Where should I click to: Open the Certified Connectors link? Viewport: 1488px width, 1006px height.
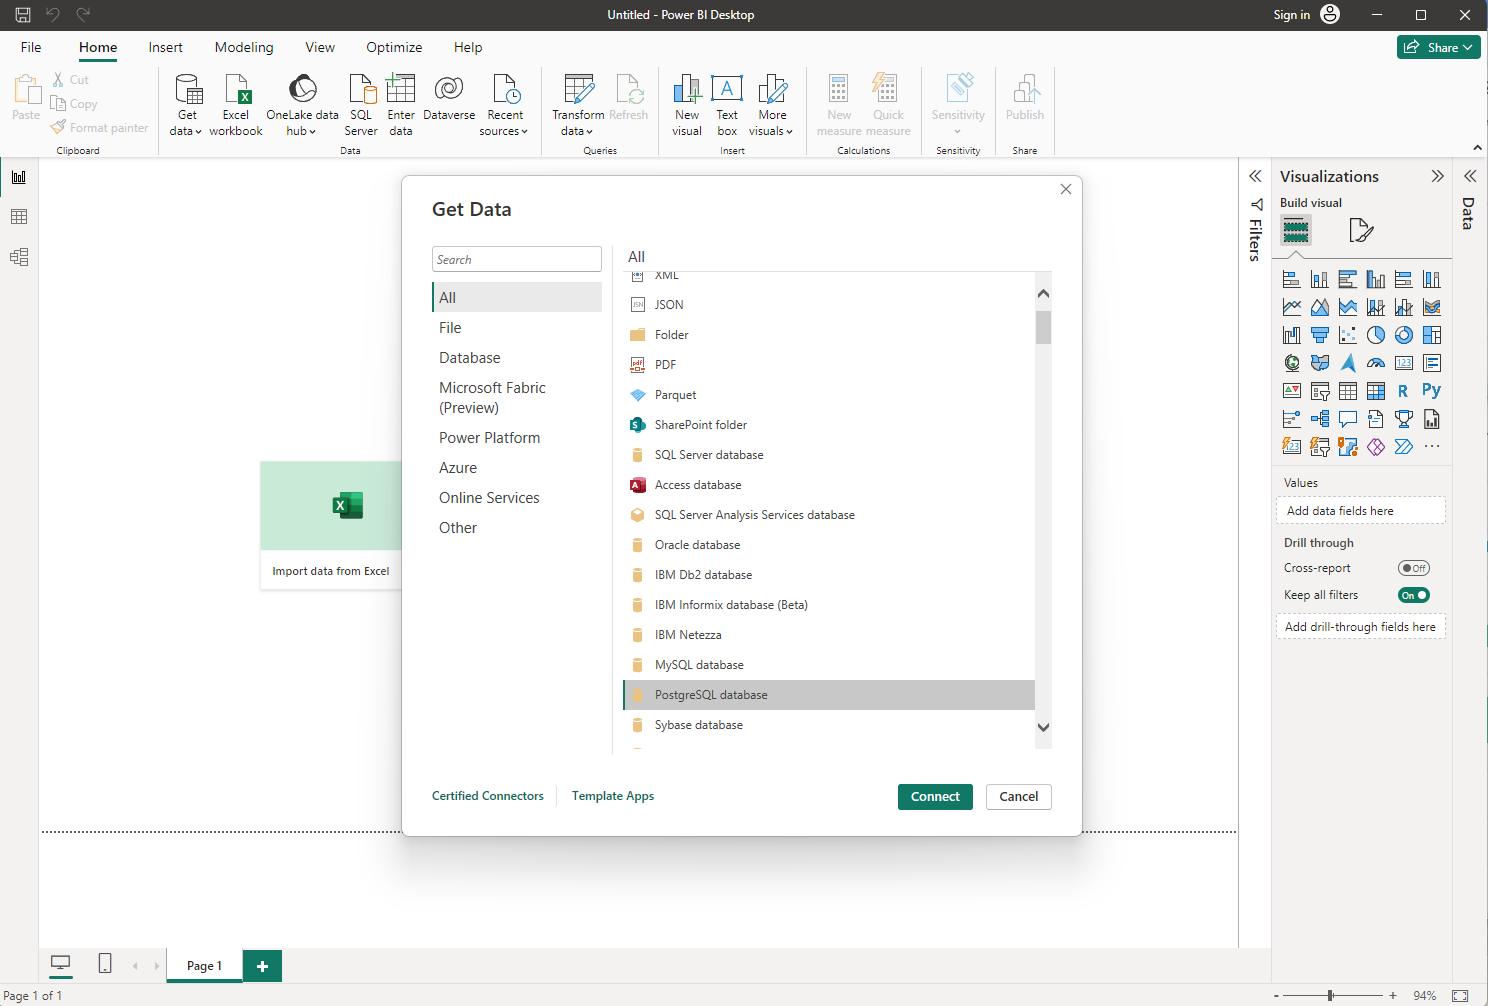488,796
